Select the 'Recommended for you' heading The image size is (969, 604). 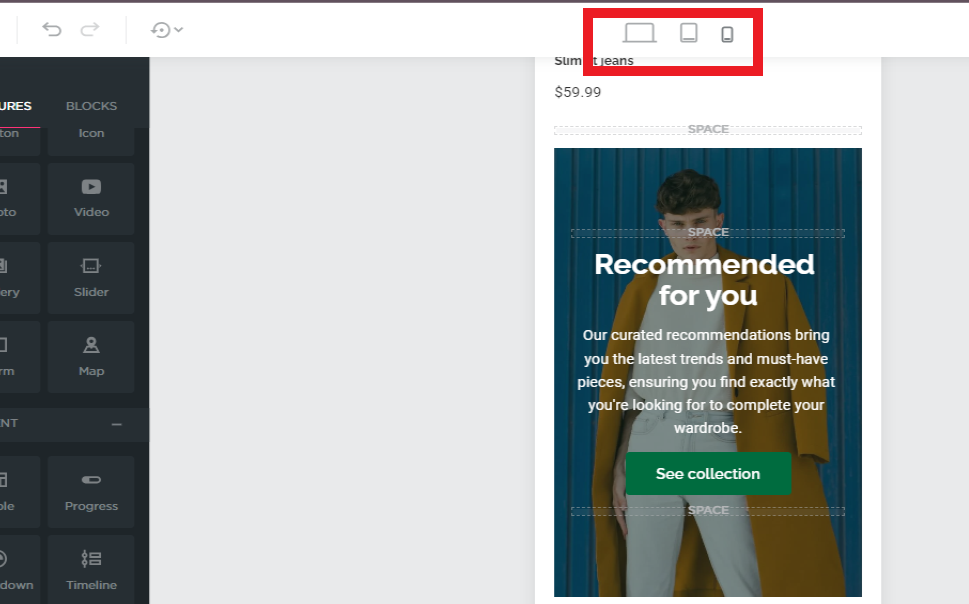point(705,279)
